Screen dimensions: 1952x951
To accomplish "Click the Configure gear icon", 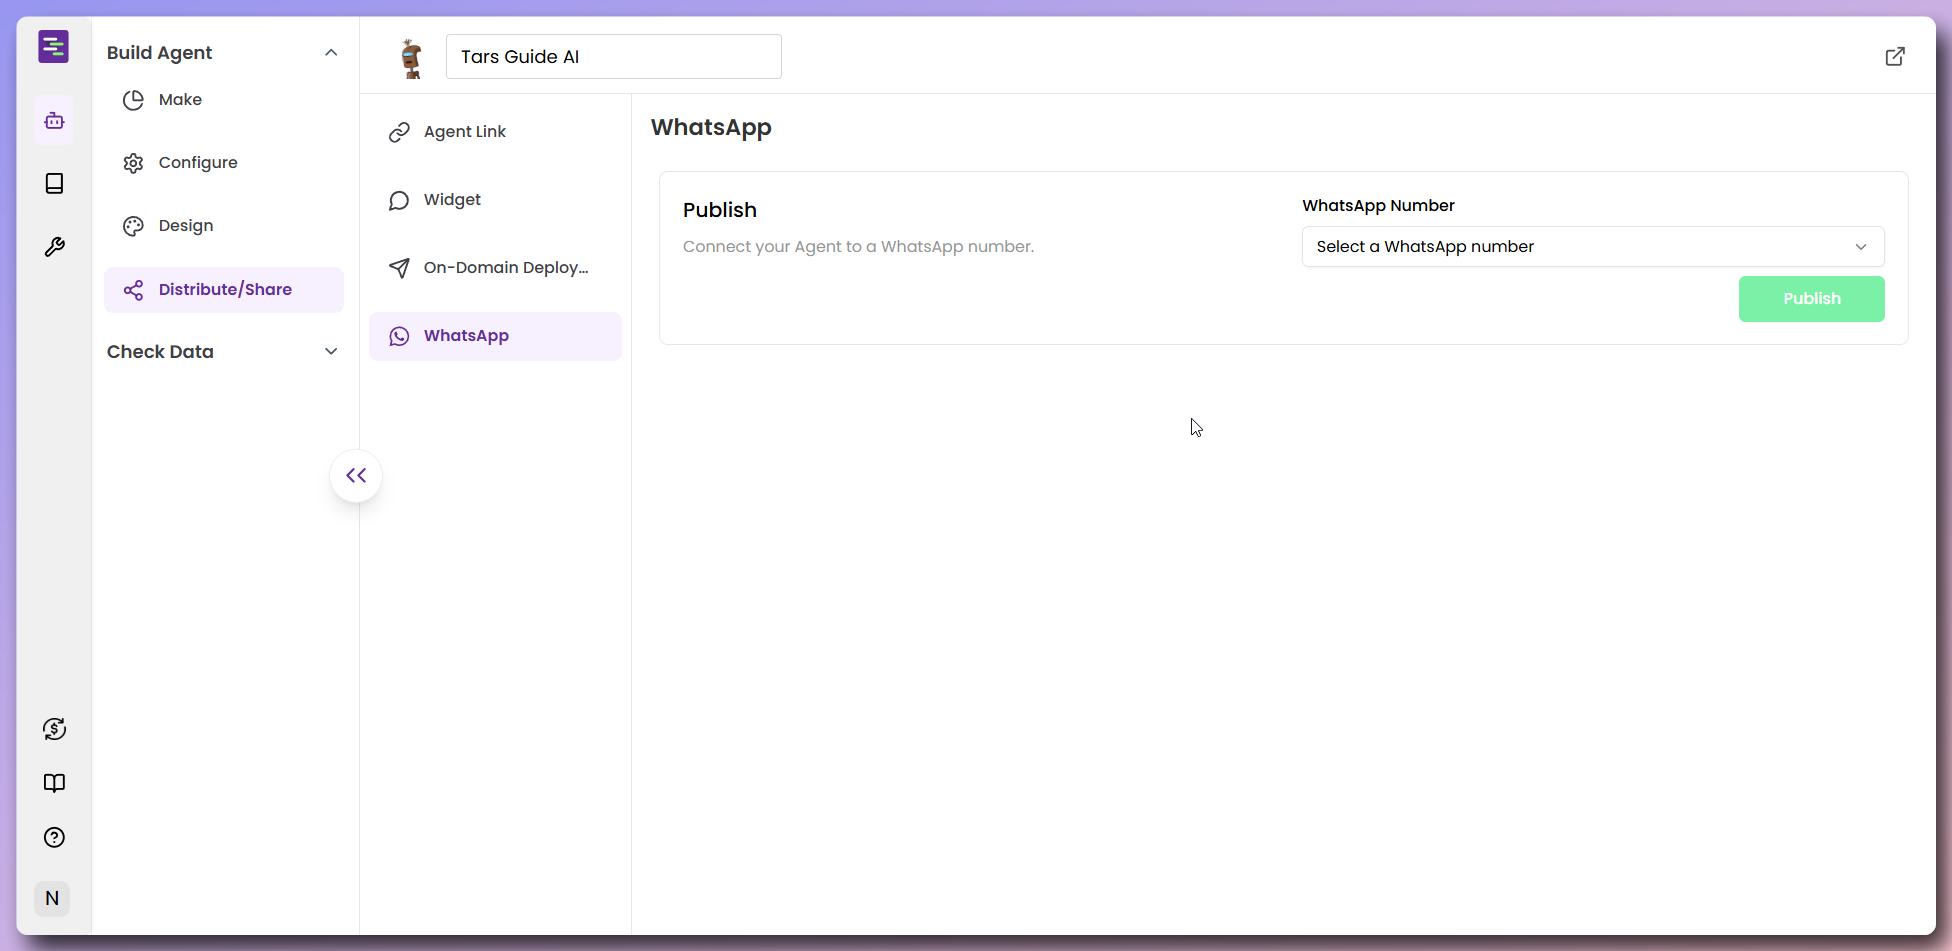I will point(133,163).
